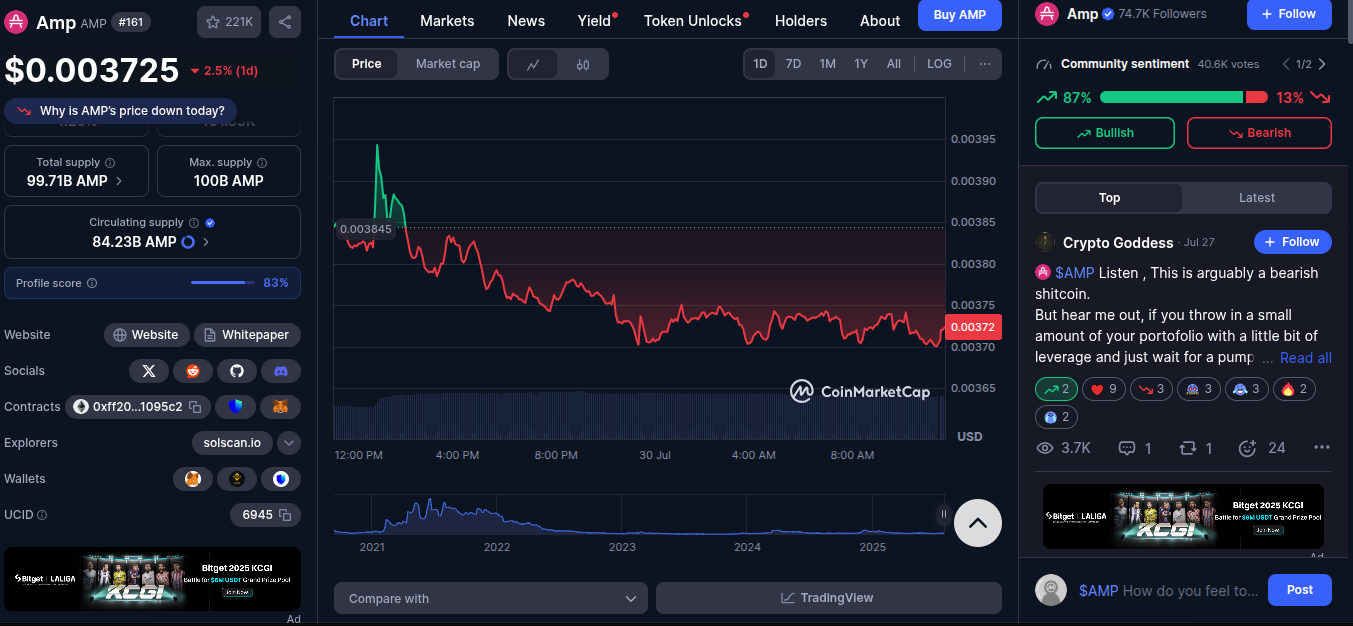1353x626 pixels.
Task: Open the Yield tab
Action: 594,20
